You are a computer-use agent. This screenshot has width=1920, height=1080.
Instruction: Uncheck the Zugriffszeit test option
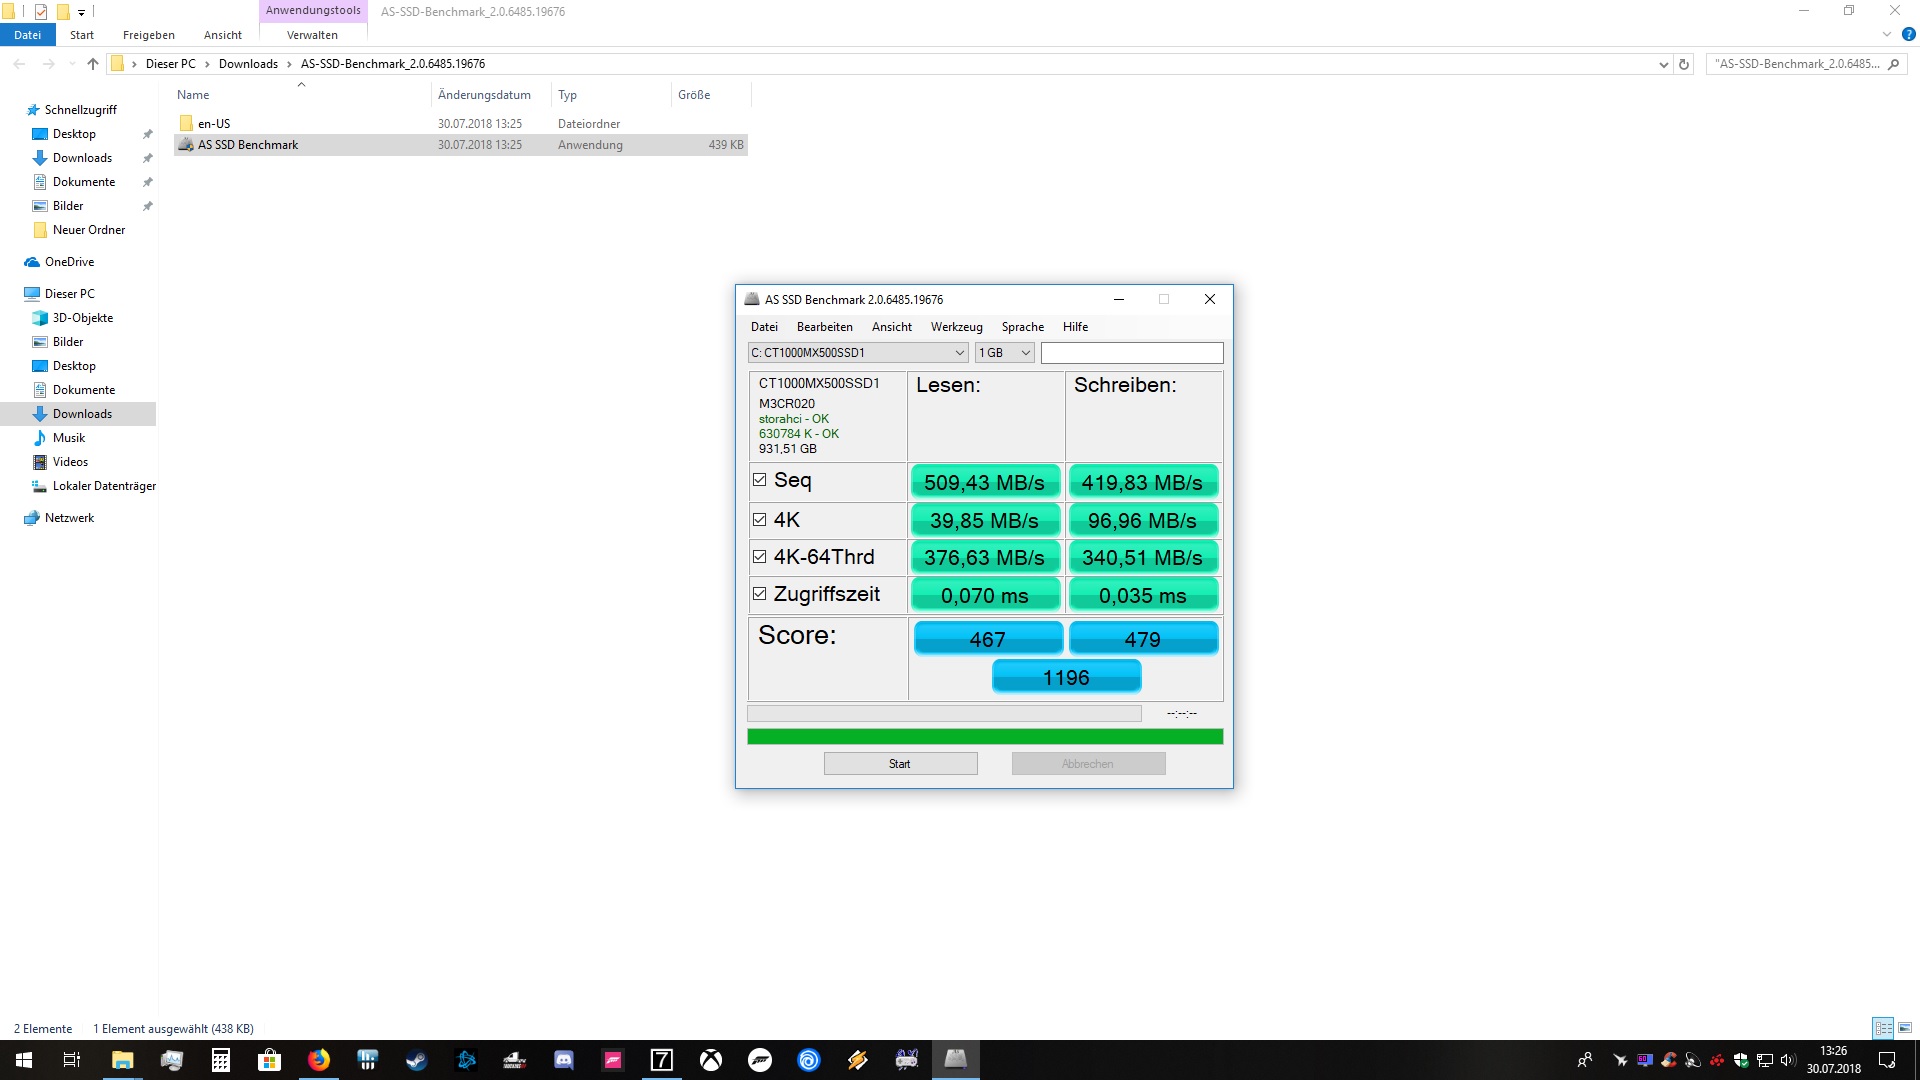tap(760, 593)
